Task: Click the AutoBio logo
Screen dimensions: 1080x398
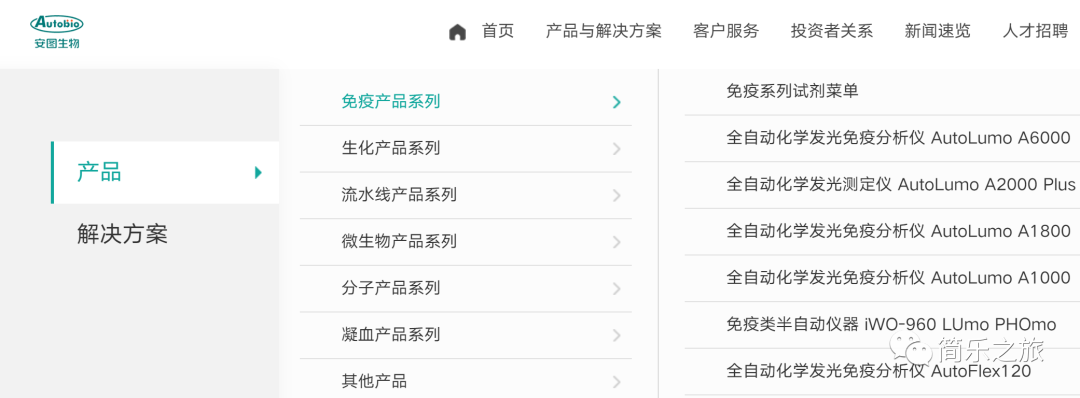Action: point(57,32)
